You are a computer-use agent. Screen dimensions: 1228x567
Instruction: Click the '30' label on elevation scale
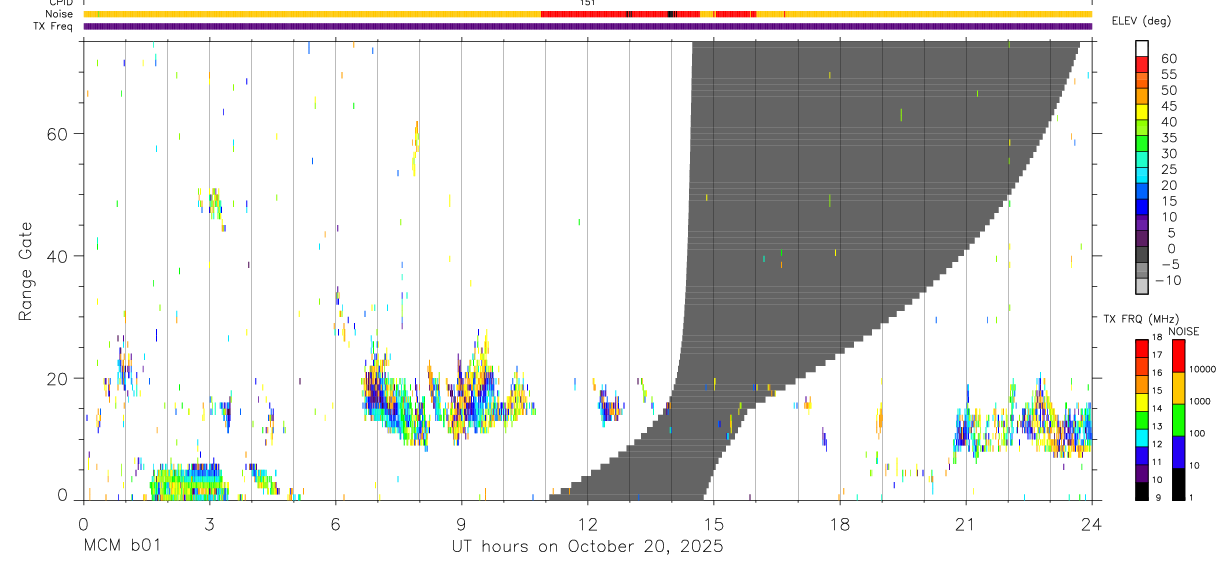pyautogui.click(x=1168, y=154)
